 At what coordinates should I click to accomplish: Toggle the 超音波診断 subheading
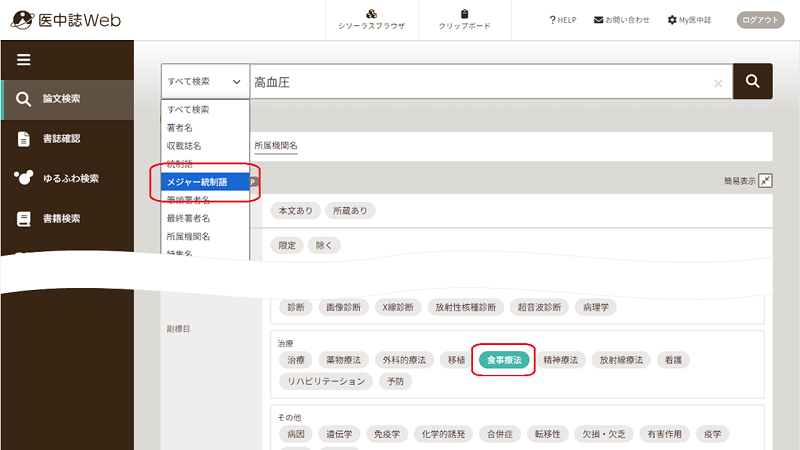(539, 307)
